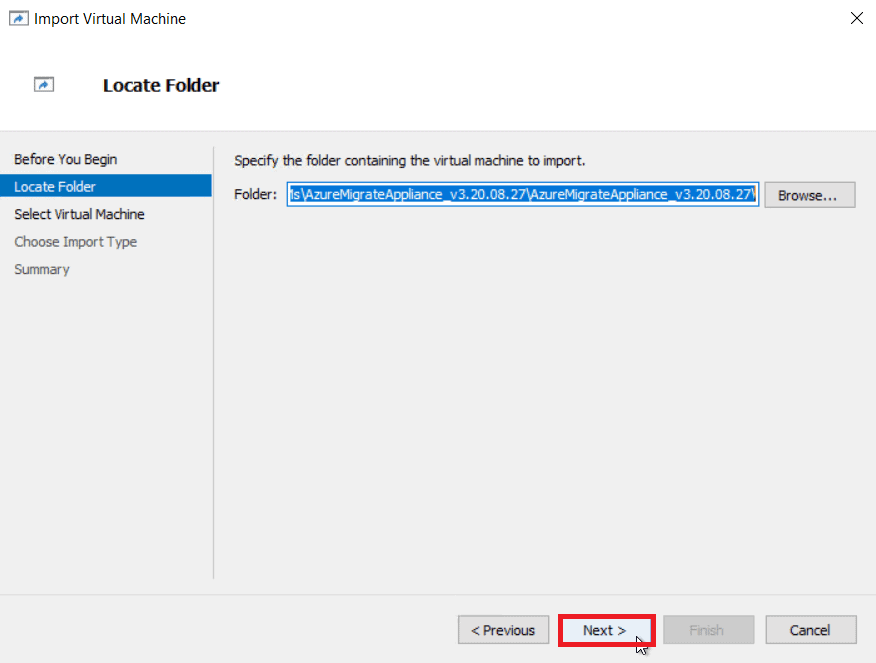876x663 pixels.
Task: Click the wizard header arrow icon
Action: click(44, 84)
